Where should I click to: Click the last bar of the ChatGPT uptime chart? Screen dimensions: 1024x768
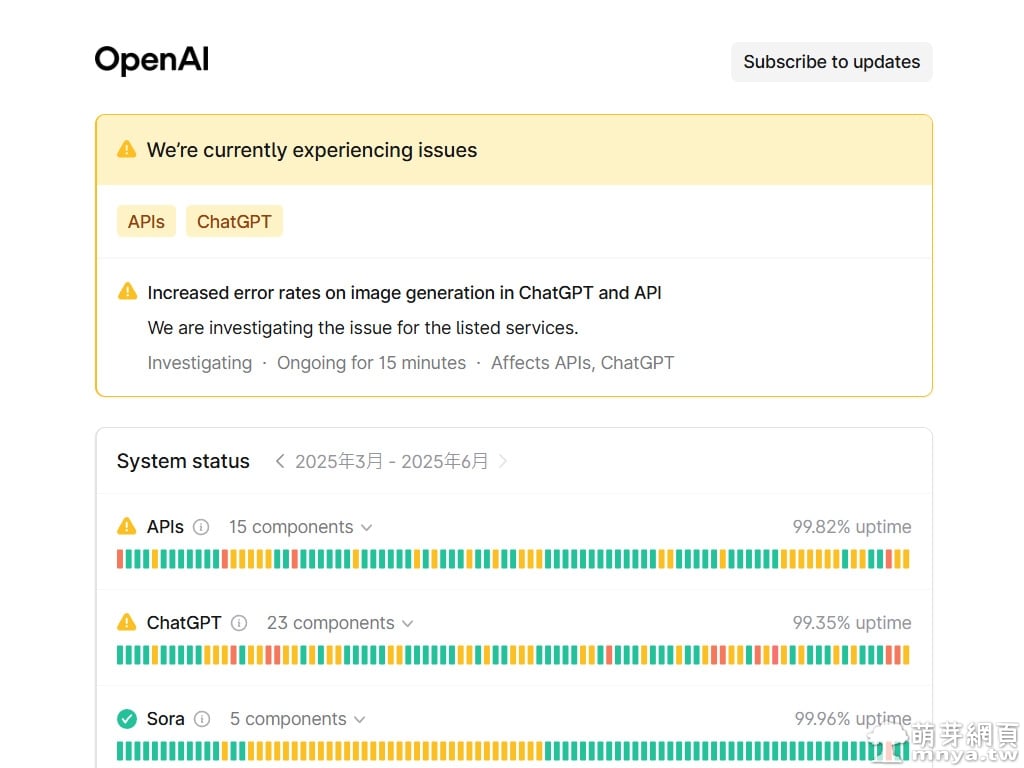click(906, 655)
